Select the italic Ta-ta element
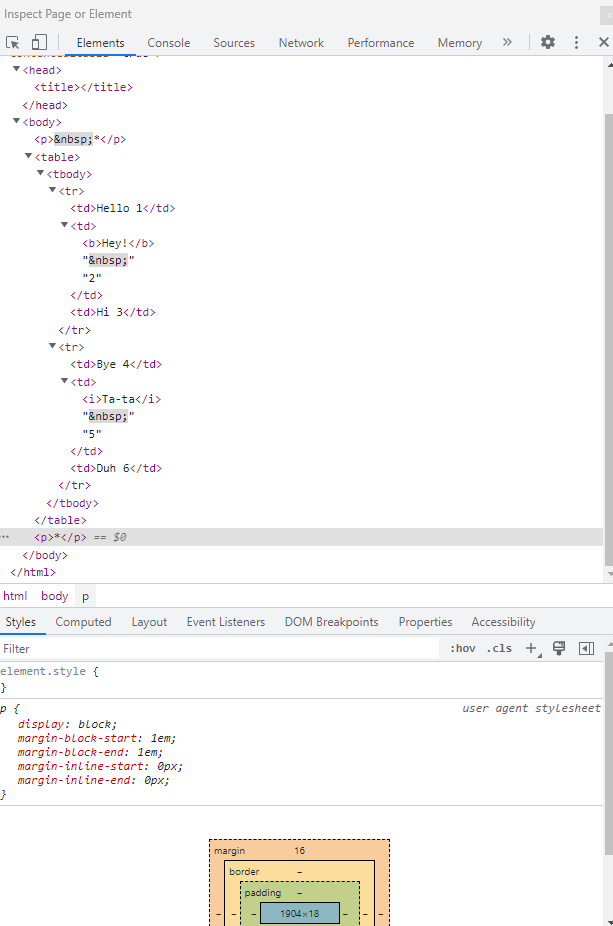 (122, 399)
